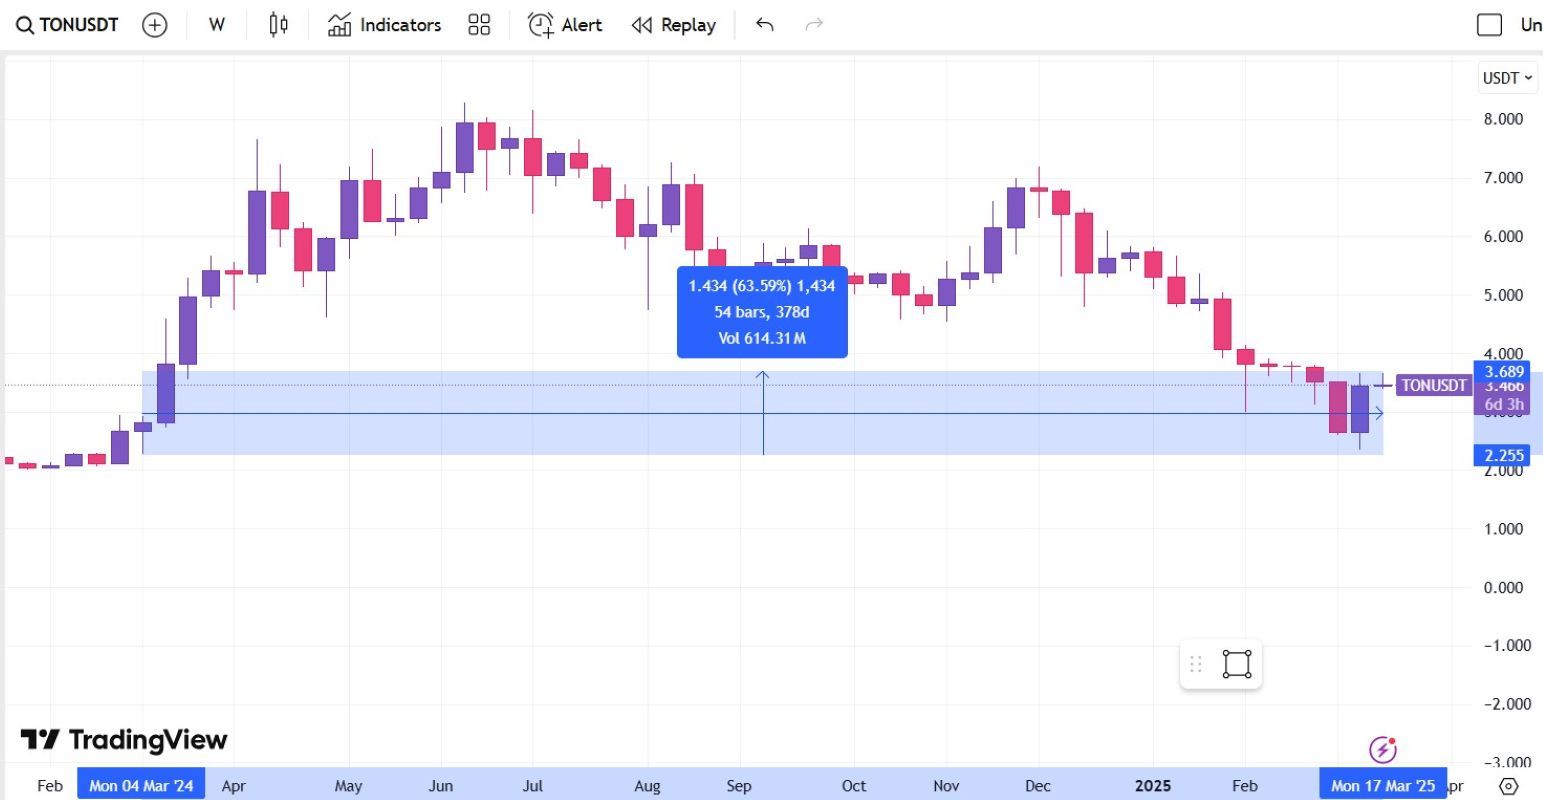Click the 2.255 price scale label
The image size is (1543, 800).
tap(1504, 456)
